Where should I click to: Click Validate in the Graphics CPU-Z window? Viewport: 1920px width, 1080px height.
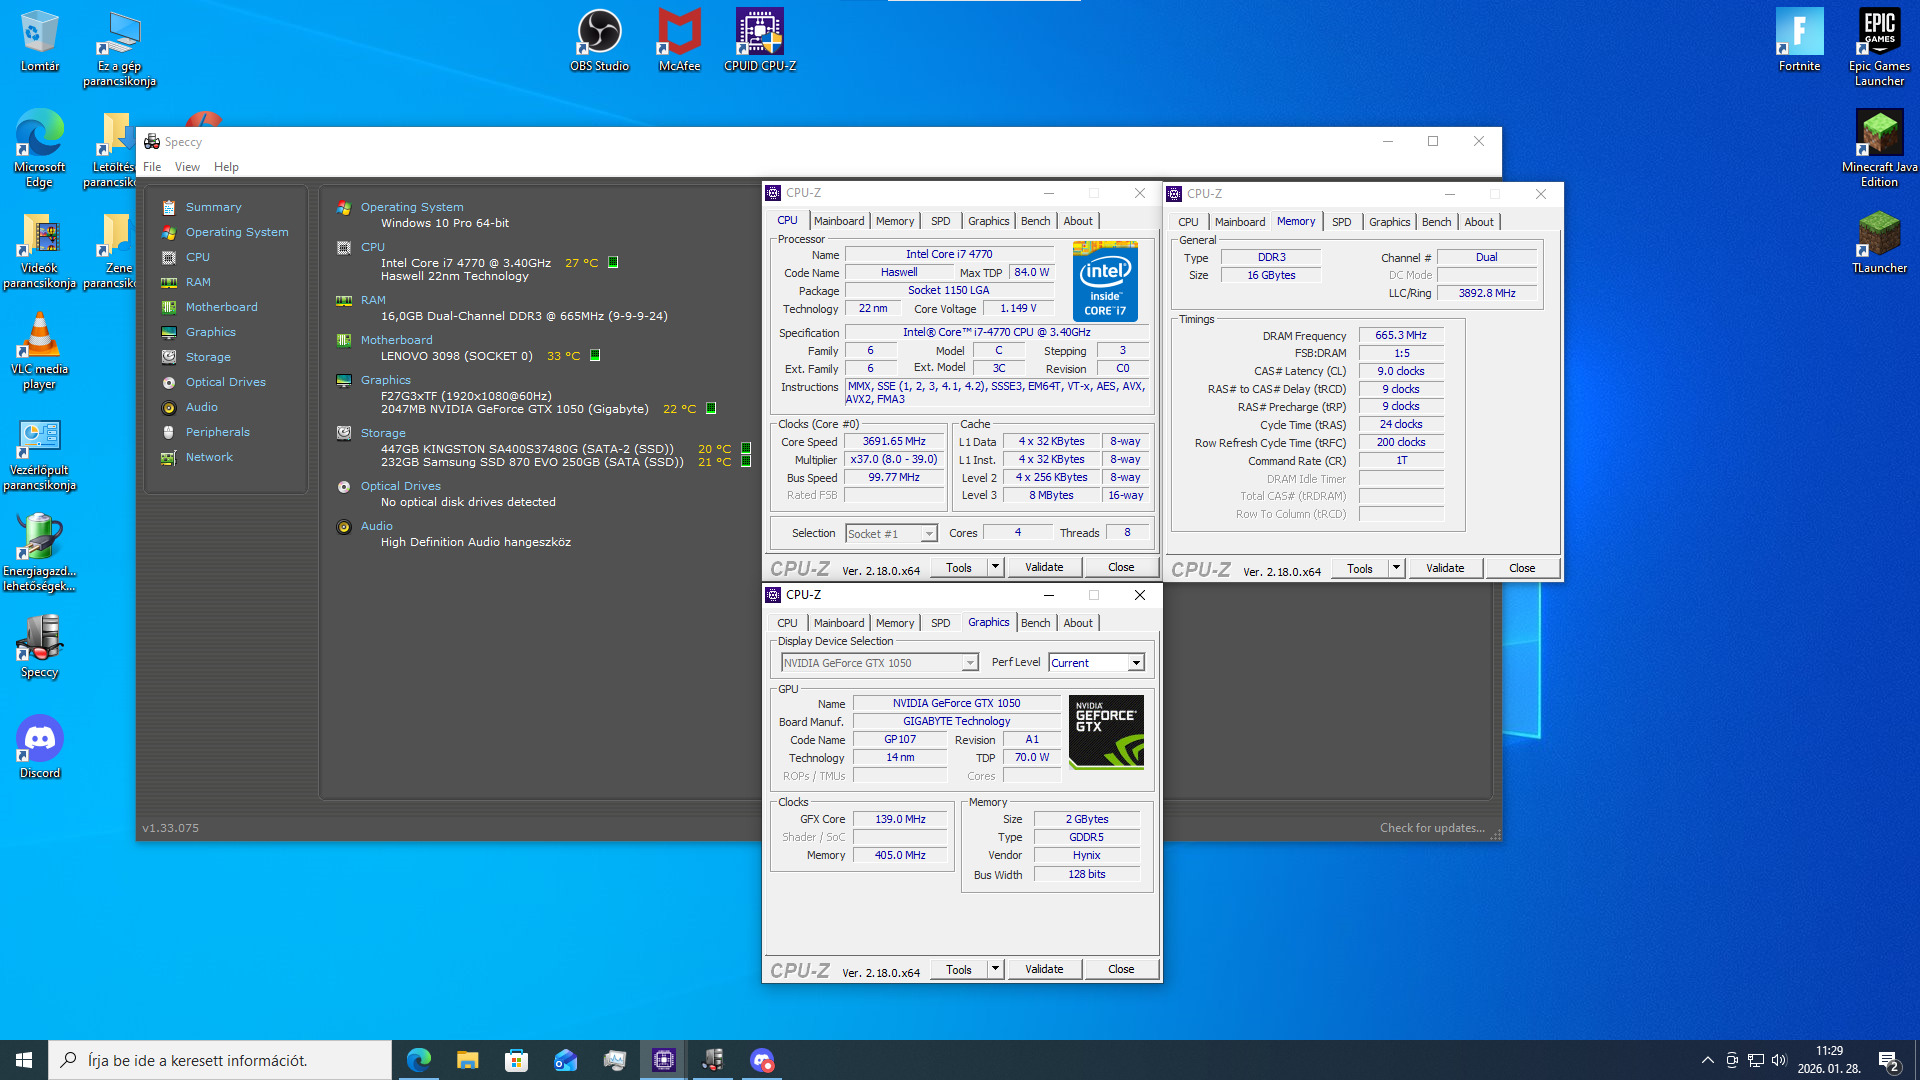tap(1044, 969)
